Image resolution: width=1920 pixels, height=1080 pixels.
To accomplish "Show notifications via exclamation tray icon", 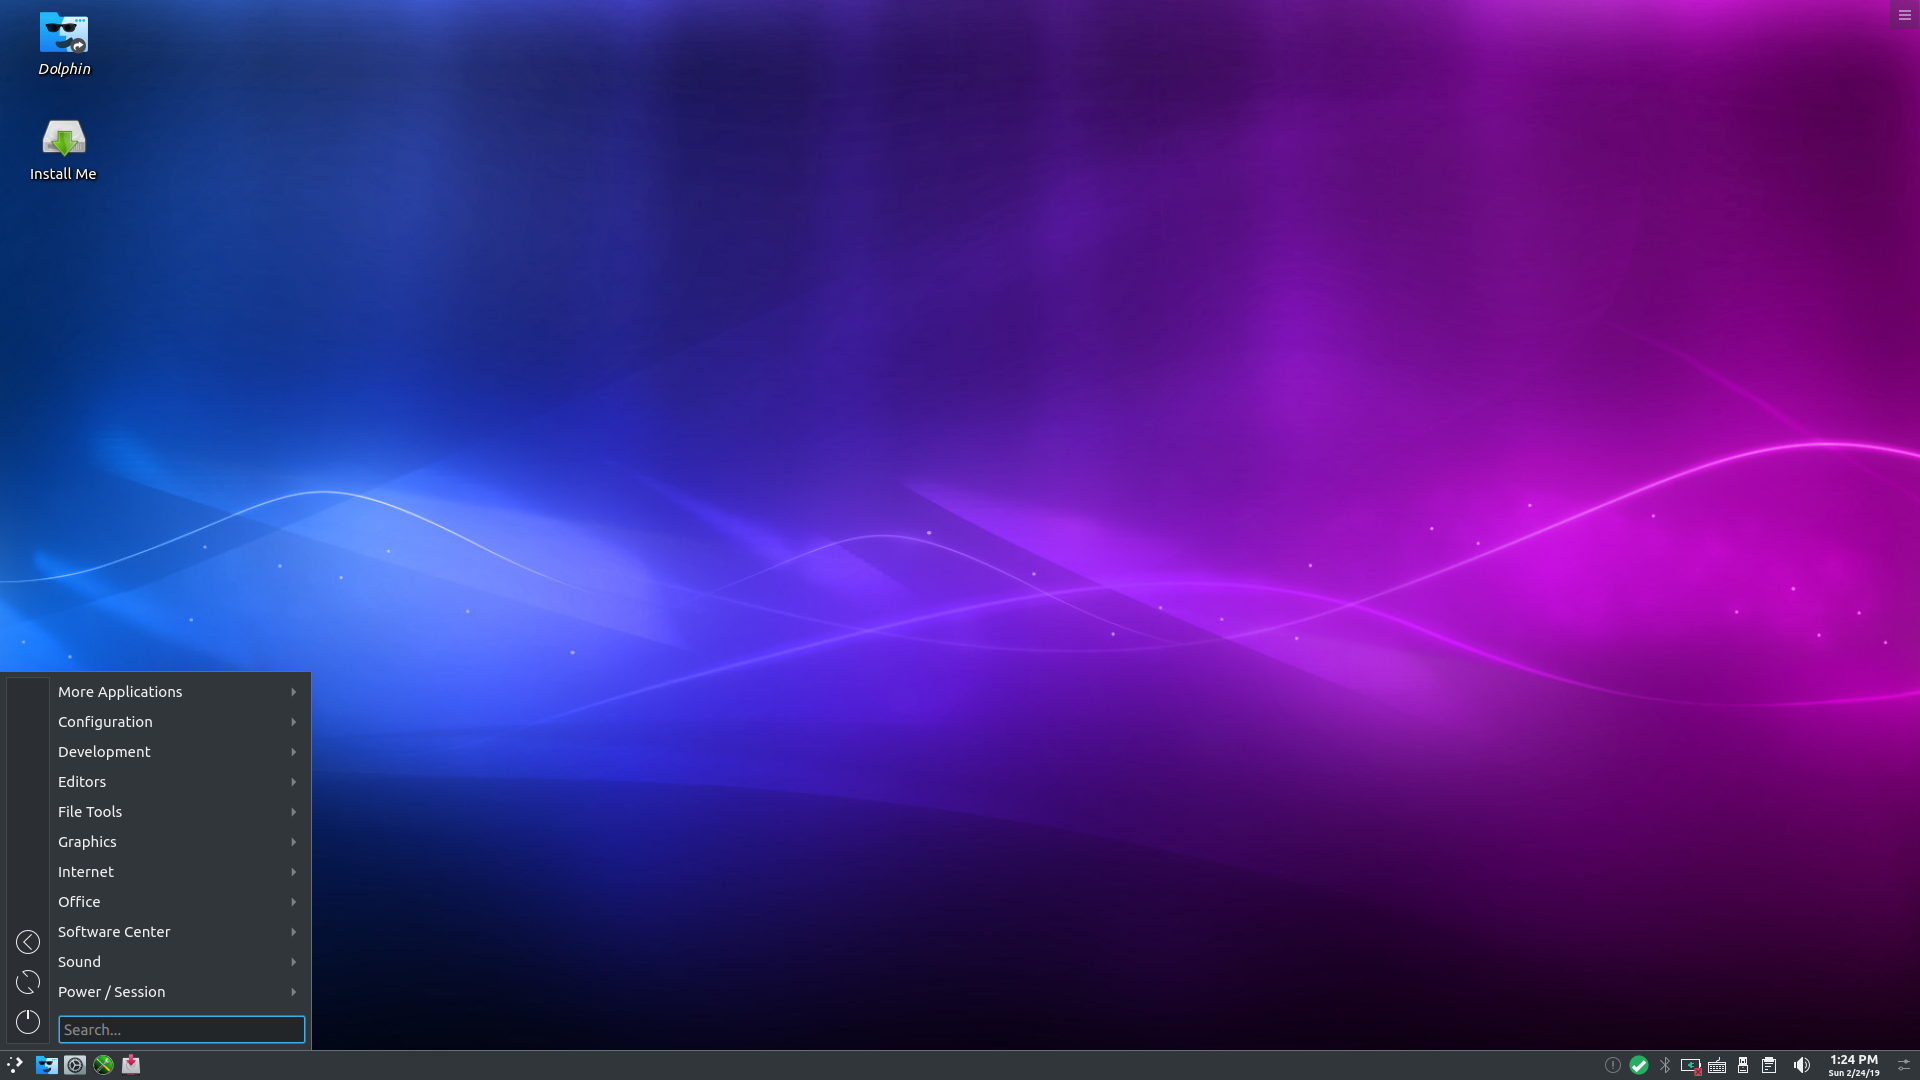I will 1612,1065.
